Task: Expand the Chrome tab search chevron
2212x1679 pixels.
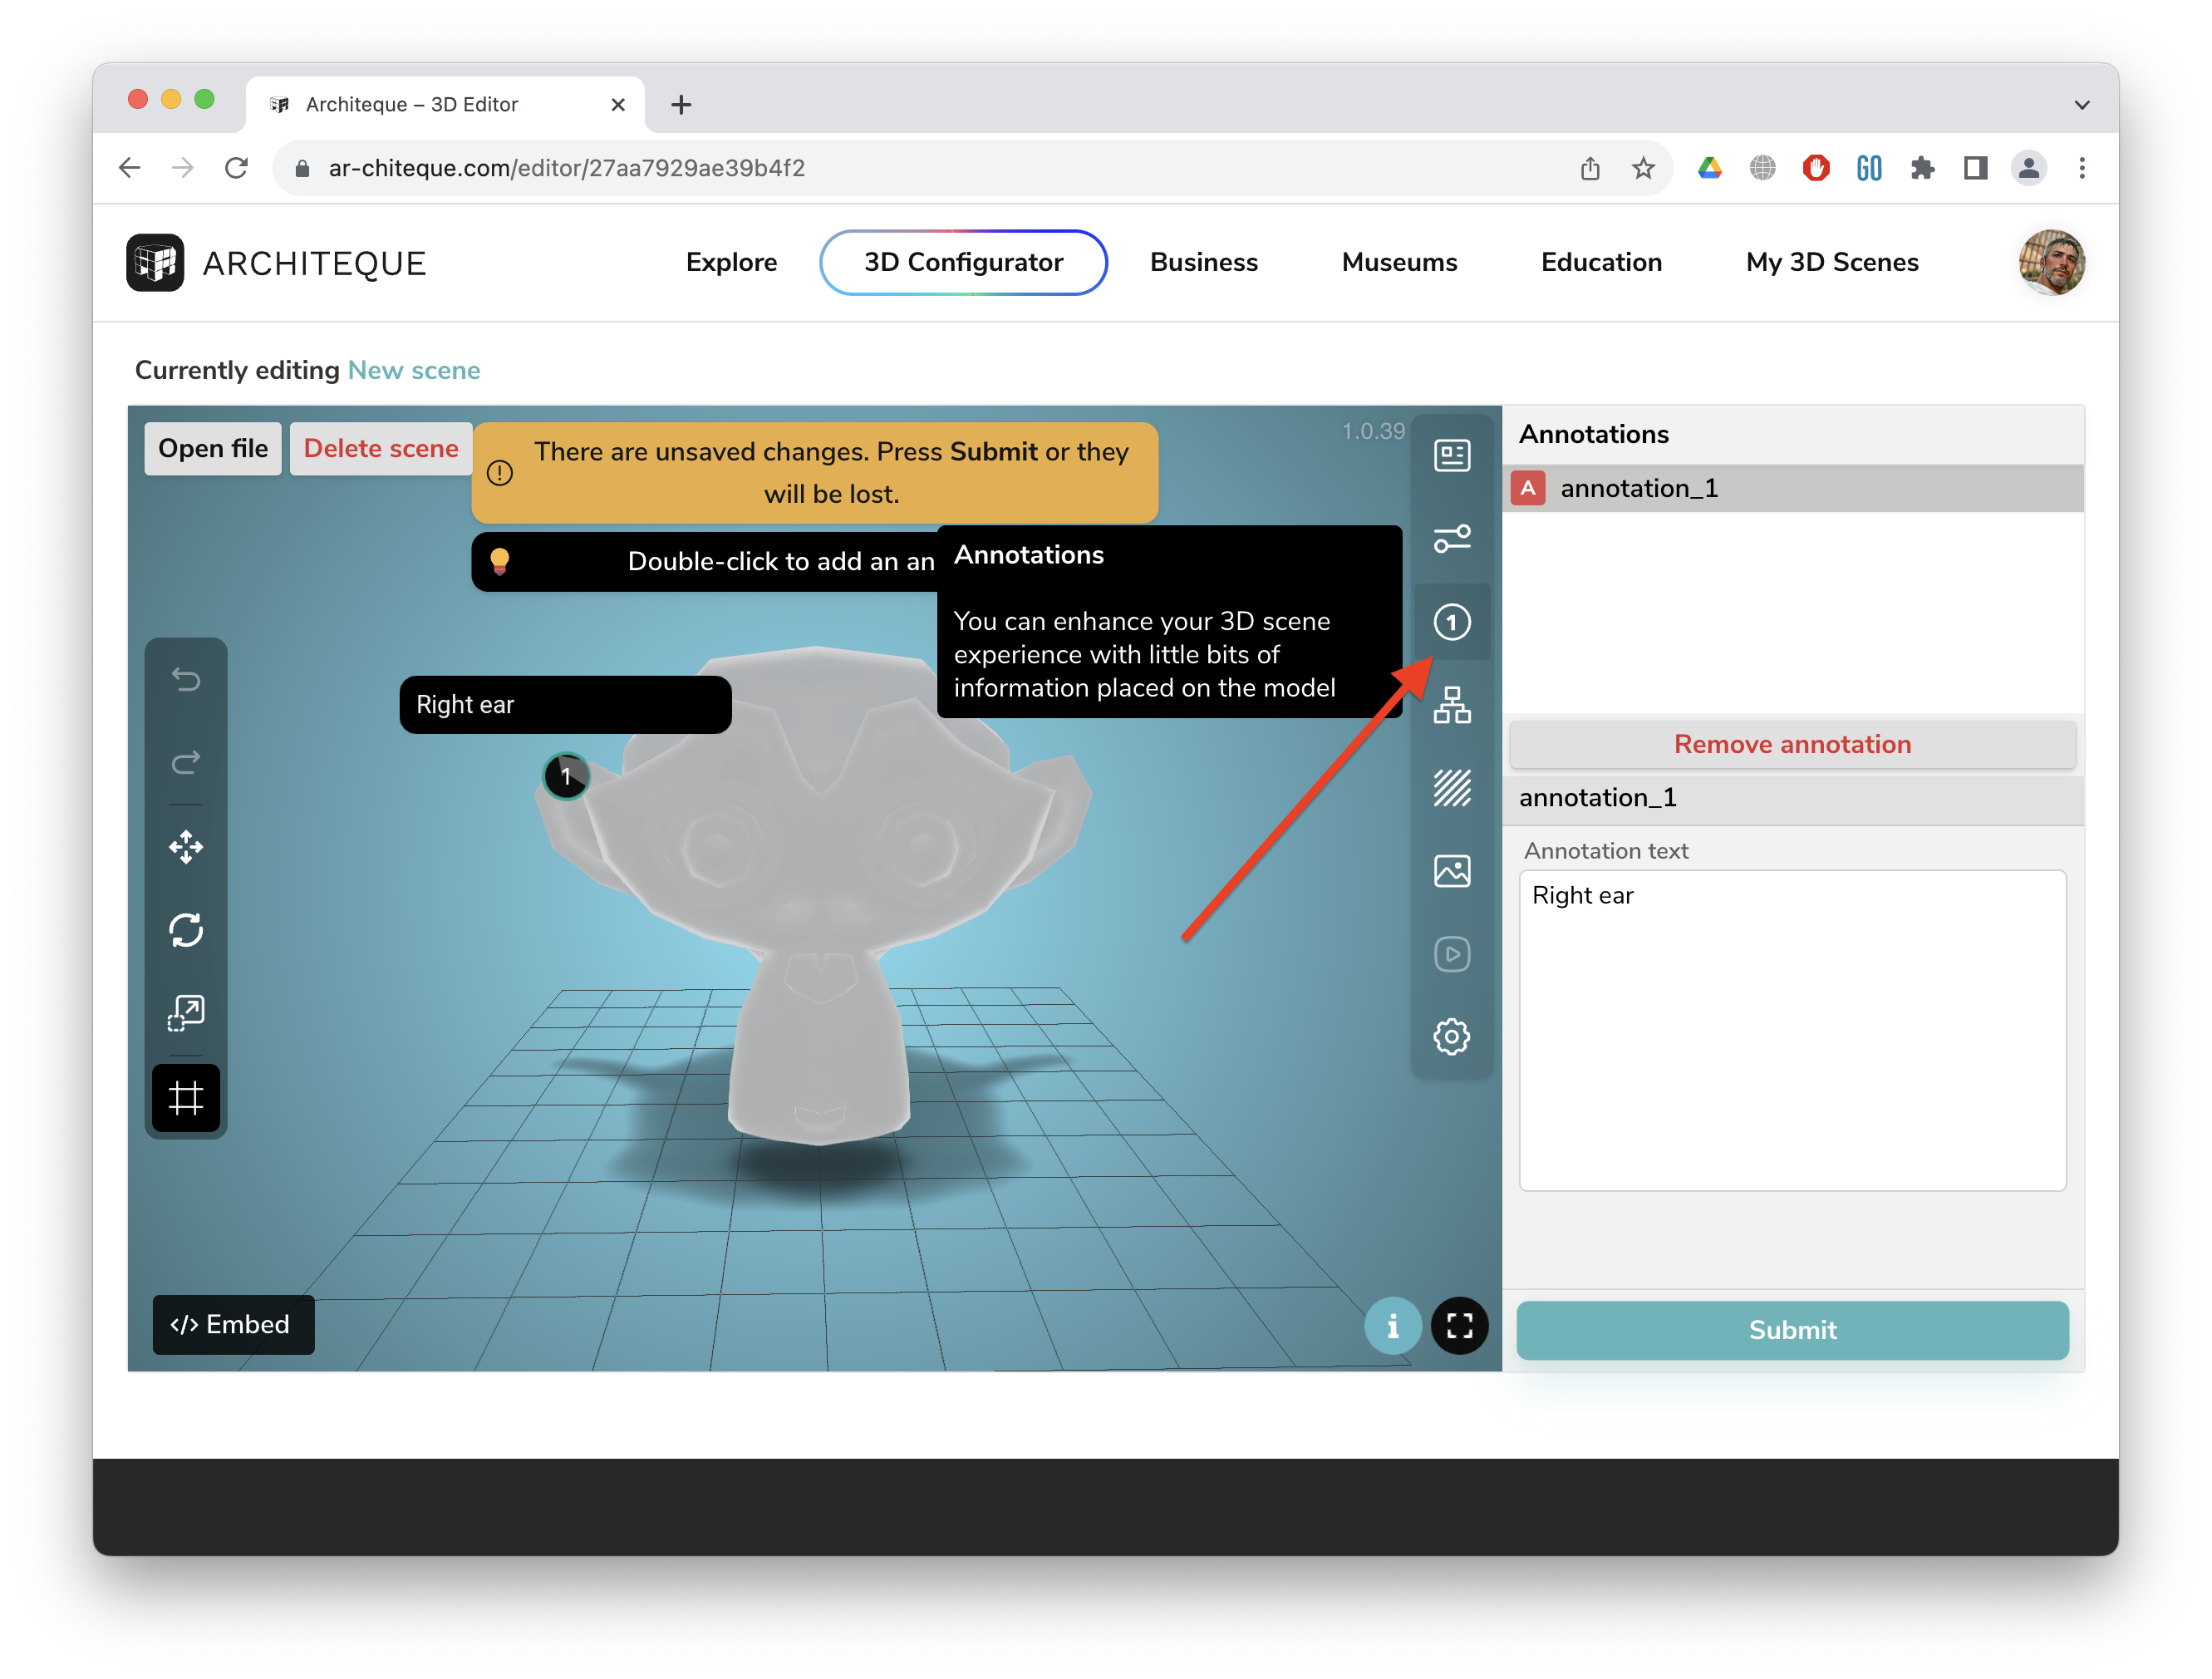Action: tap(2081, 104)
